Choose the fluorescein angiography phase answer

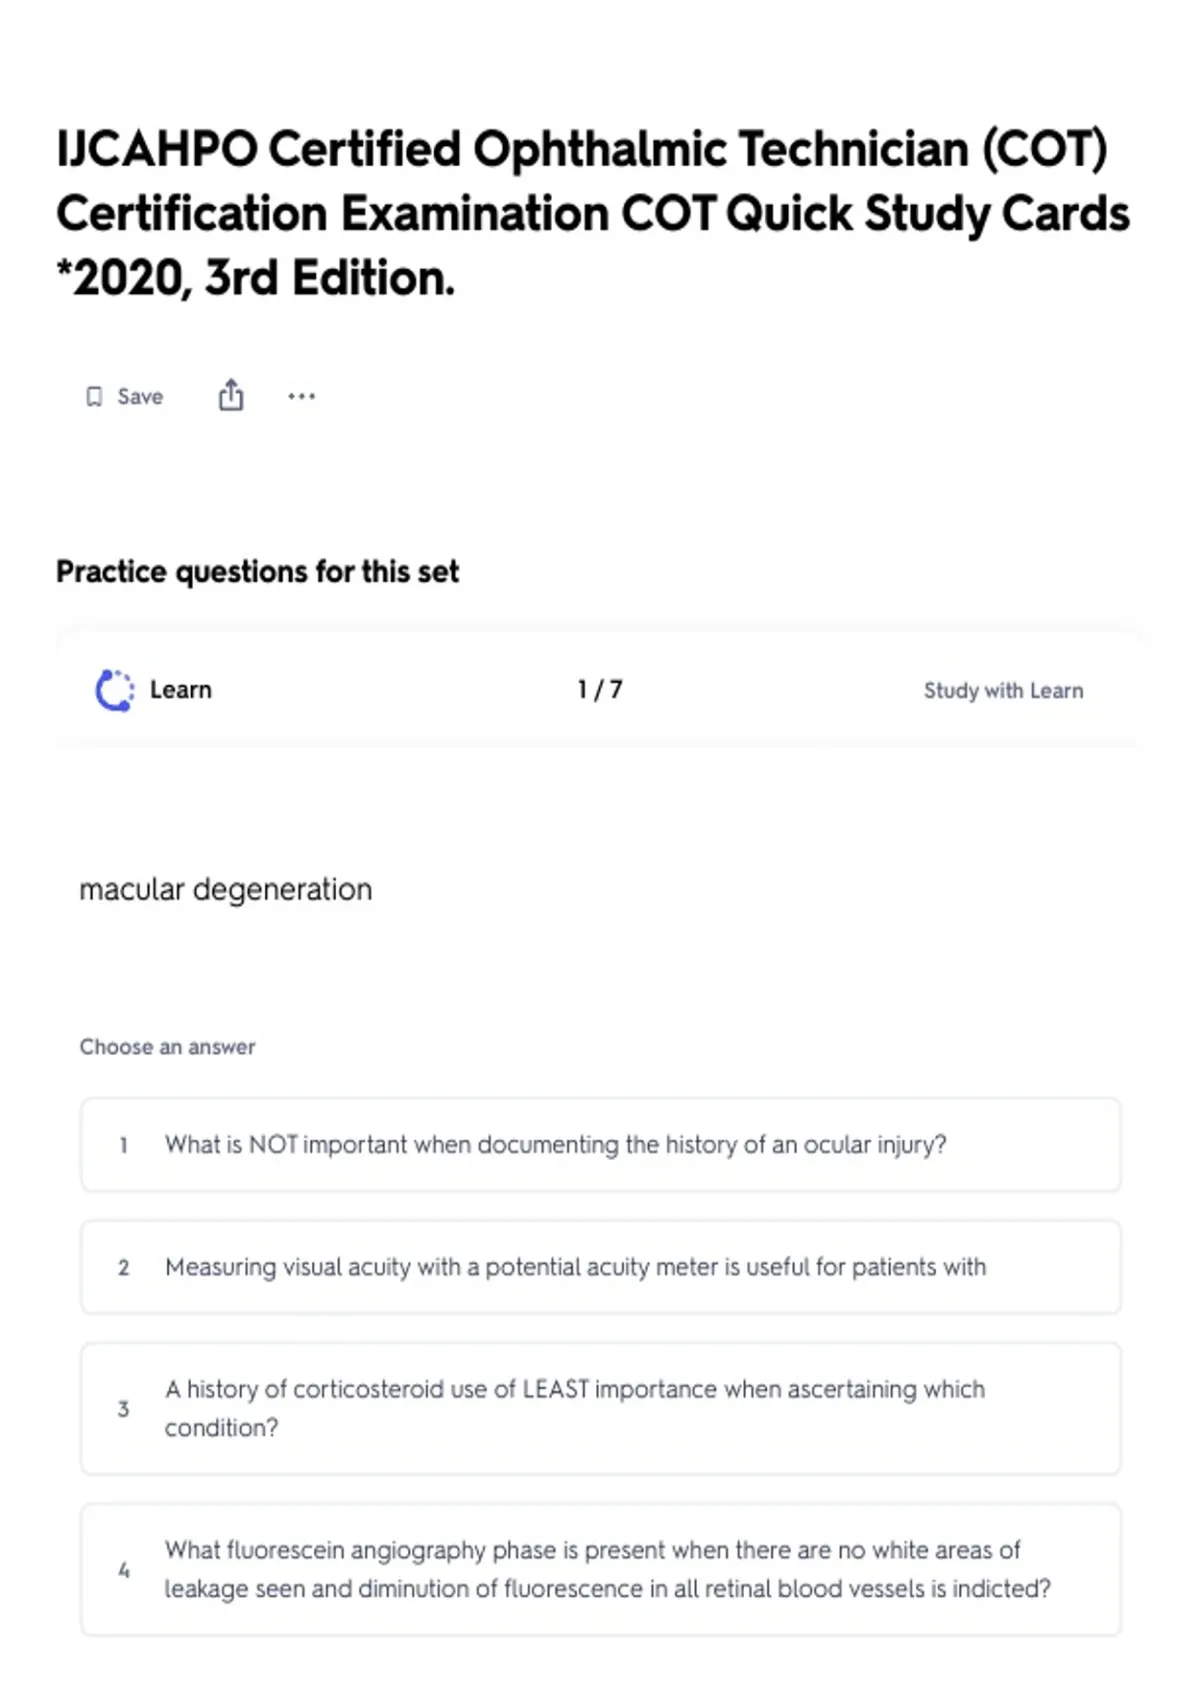pyautogui.click(x=607, y=1569)
